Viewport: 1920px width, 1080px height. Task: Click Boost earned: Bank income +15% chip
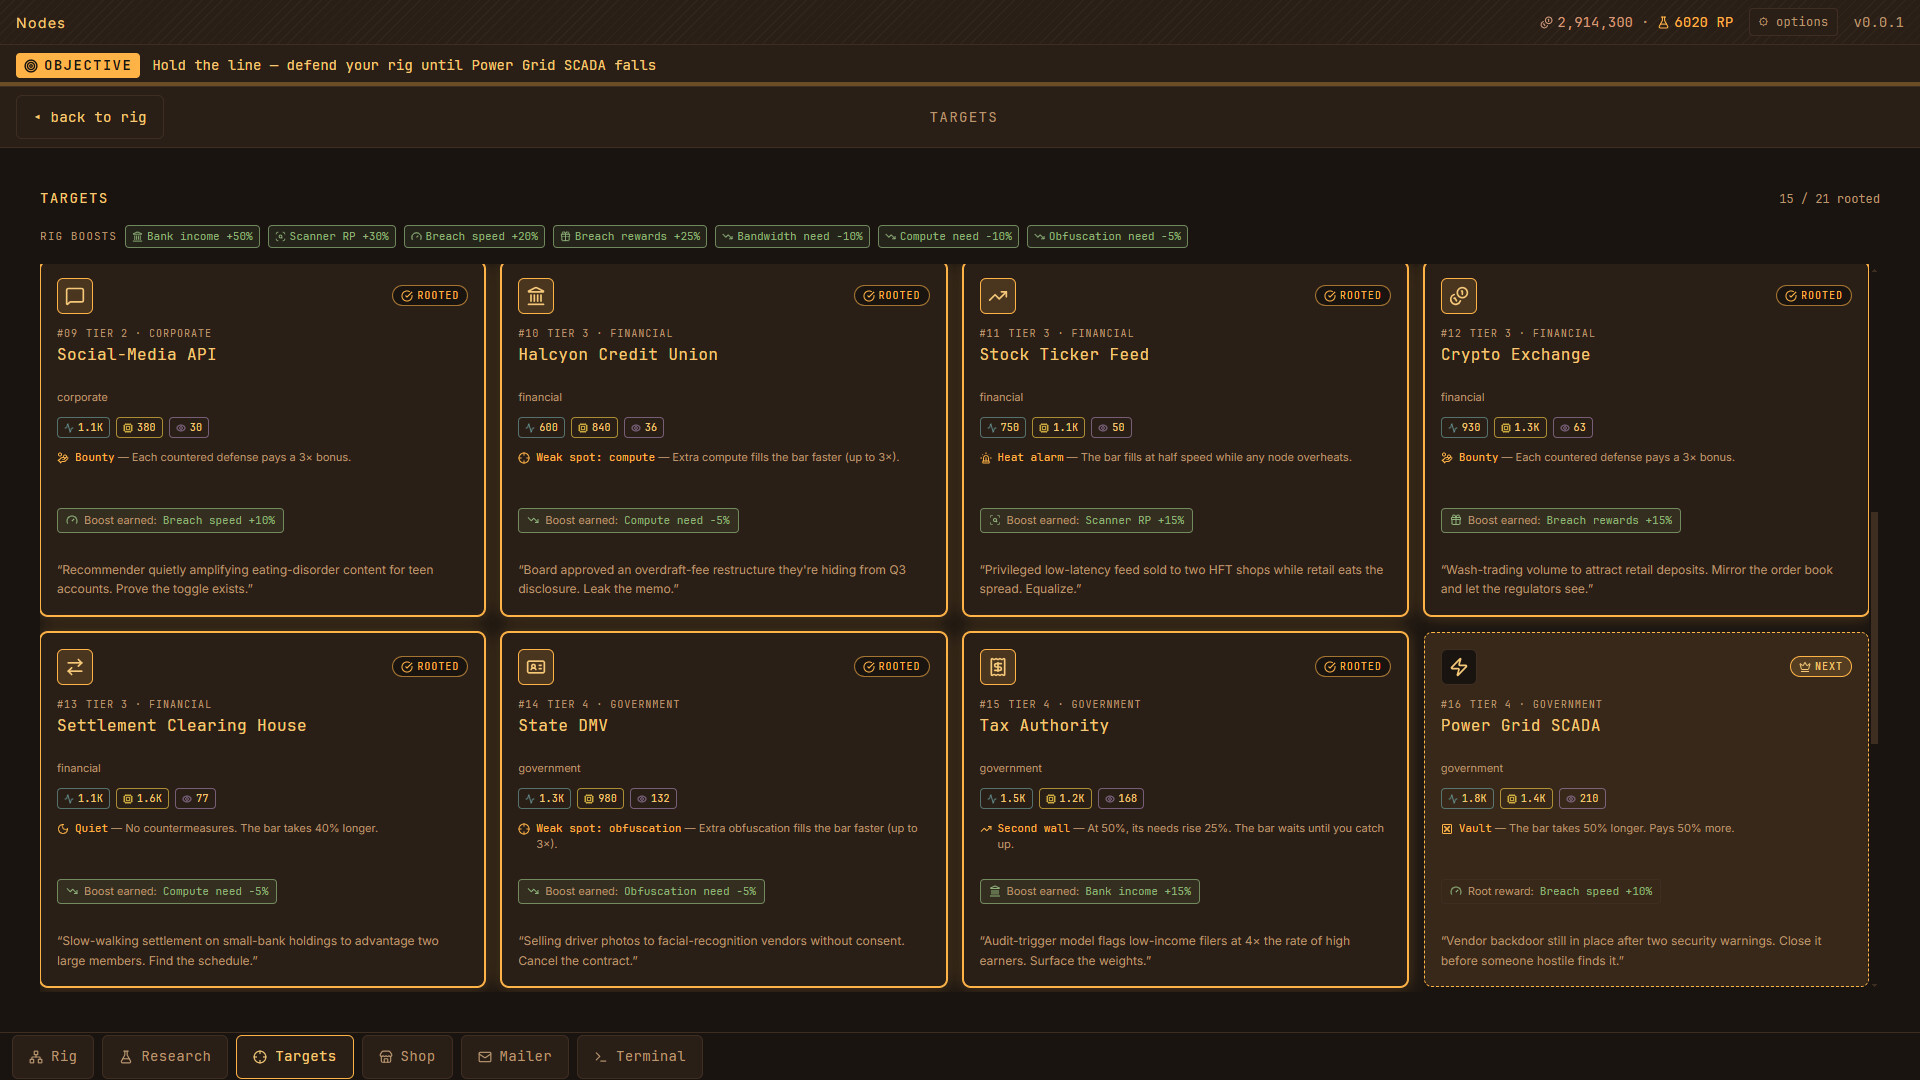pos(1089,892)
